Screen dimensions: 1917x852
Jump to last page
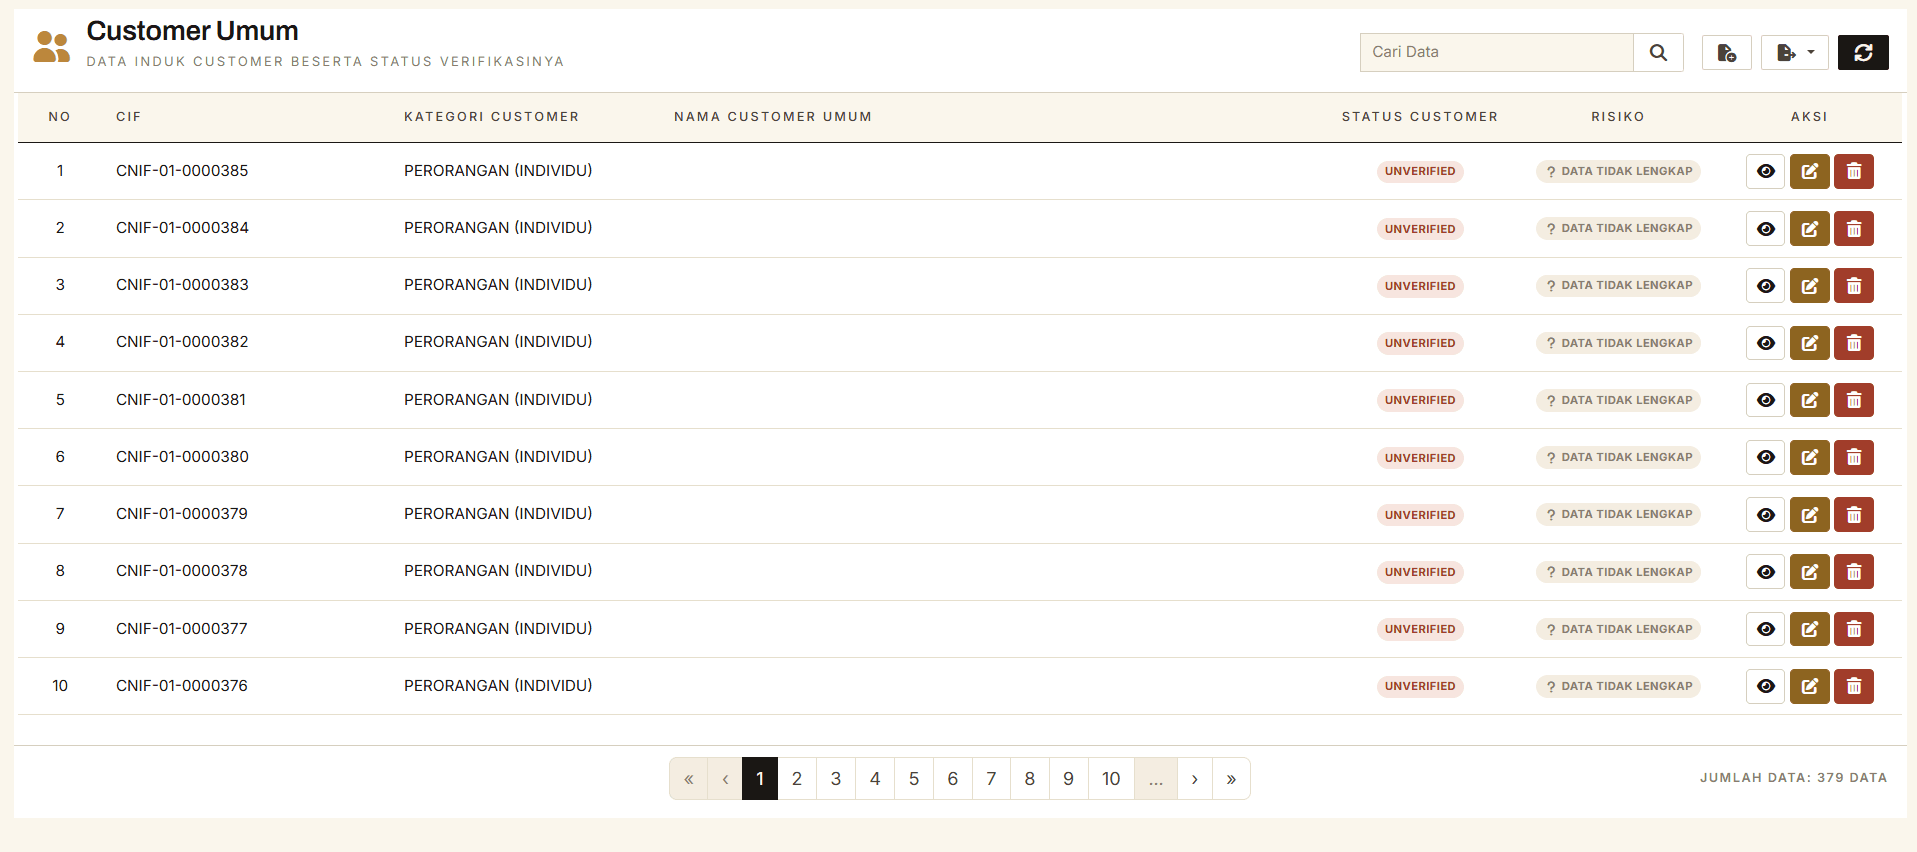coord(1231,779)
